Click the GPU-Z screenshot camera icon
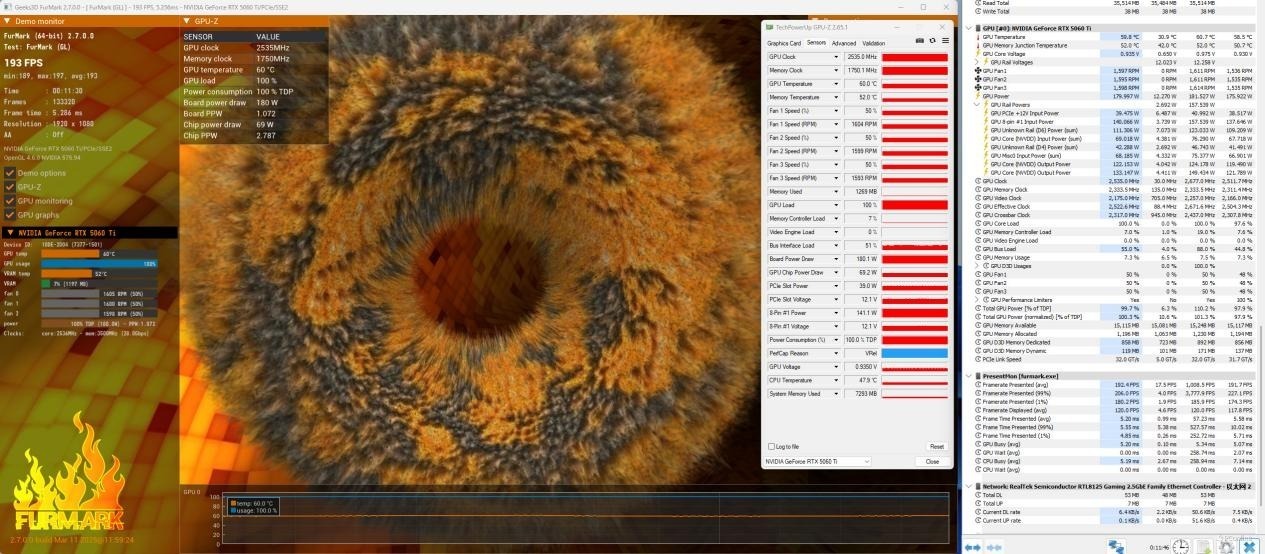Image resolution: width=1265 pixels, height=554 pixels. tap(920, 41)
